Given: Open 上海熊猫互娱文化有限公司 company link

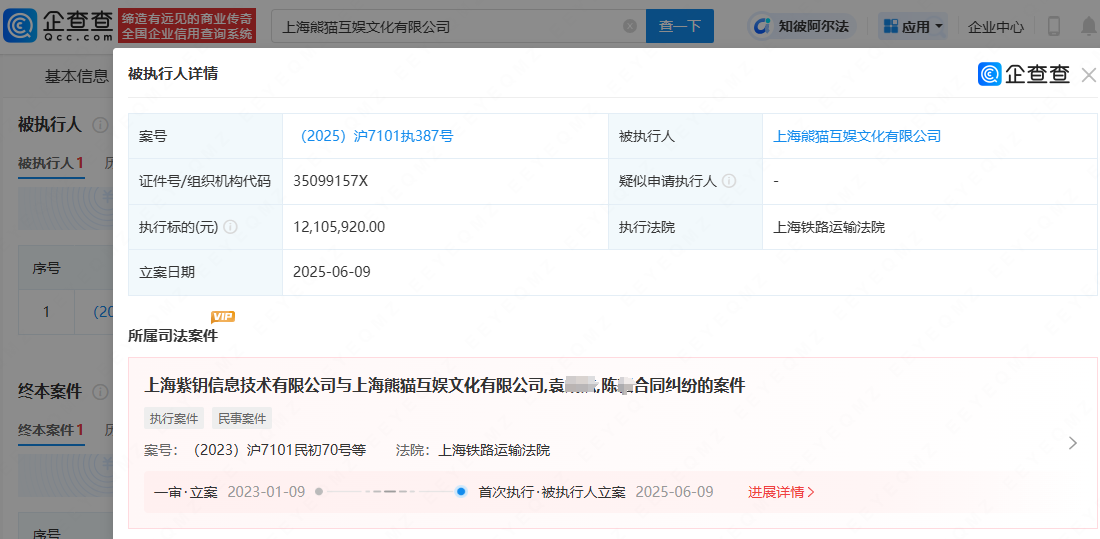Looking at the screenshot, I should tap(856, 136).
